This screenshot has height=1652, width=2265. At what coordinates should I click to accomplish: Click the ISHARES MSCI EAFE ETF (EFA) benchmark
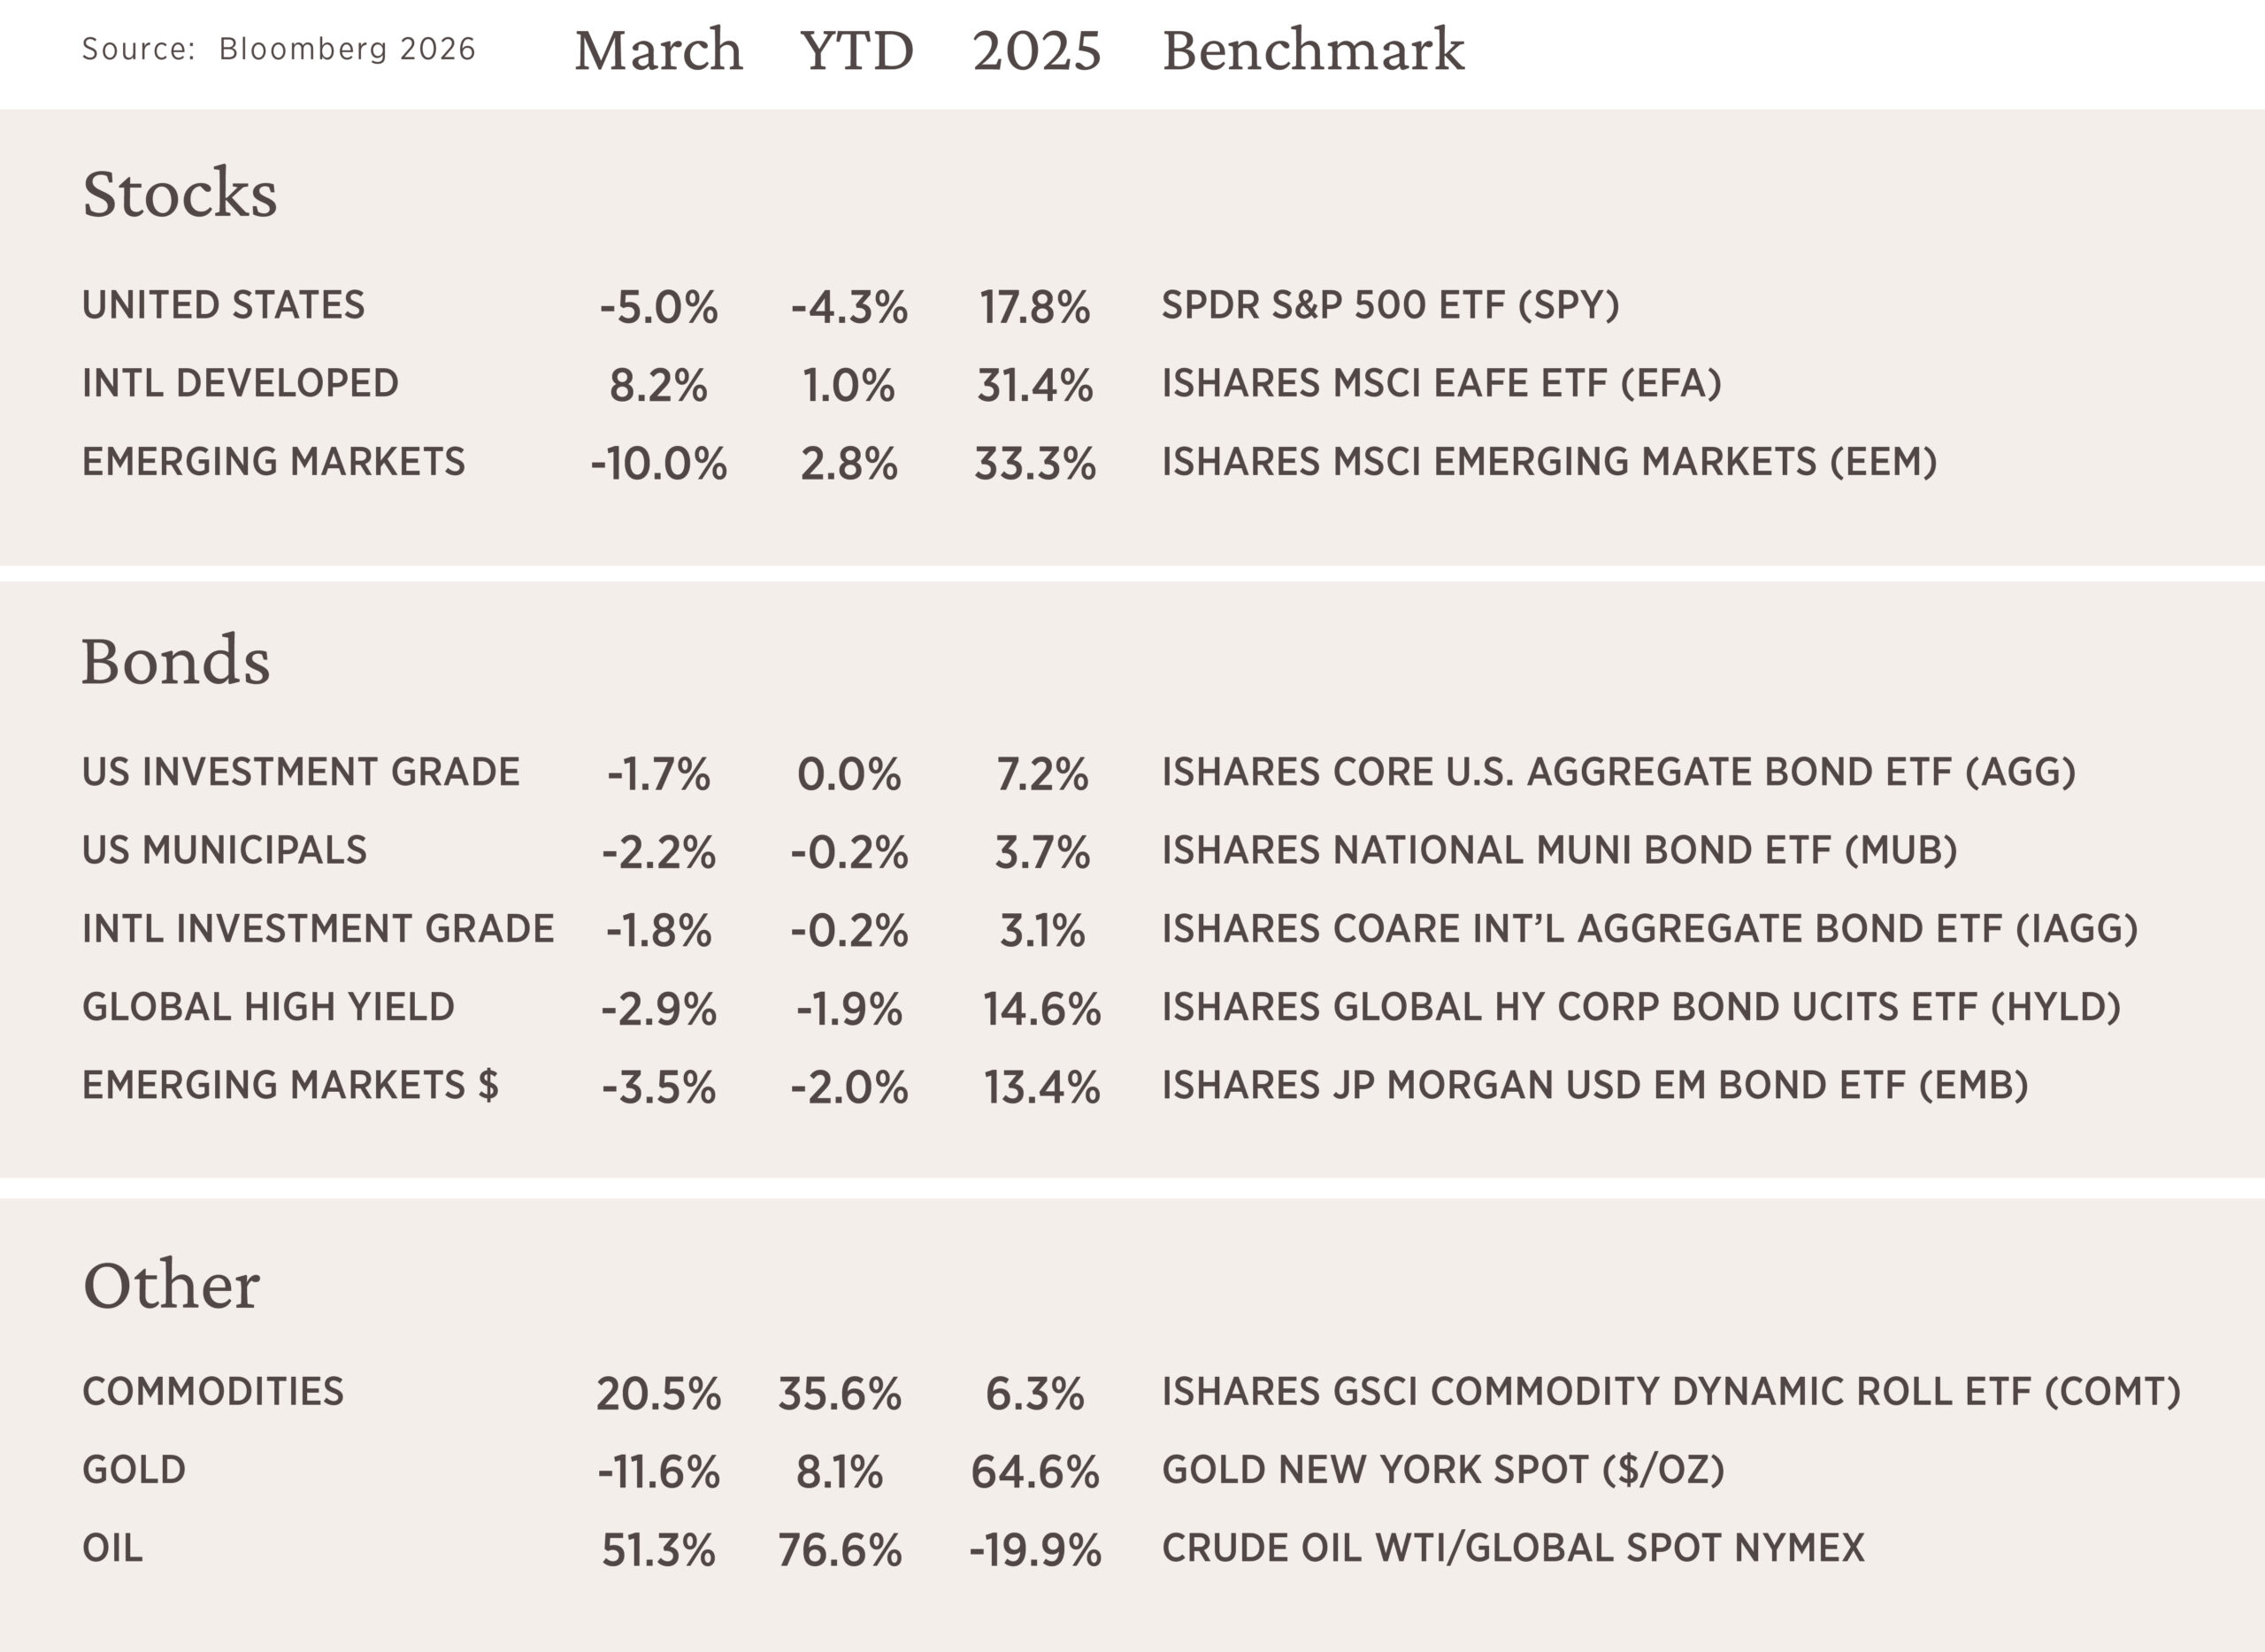point(1440,383)
